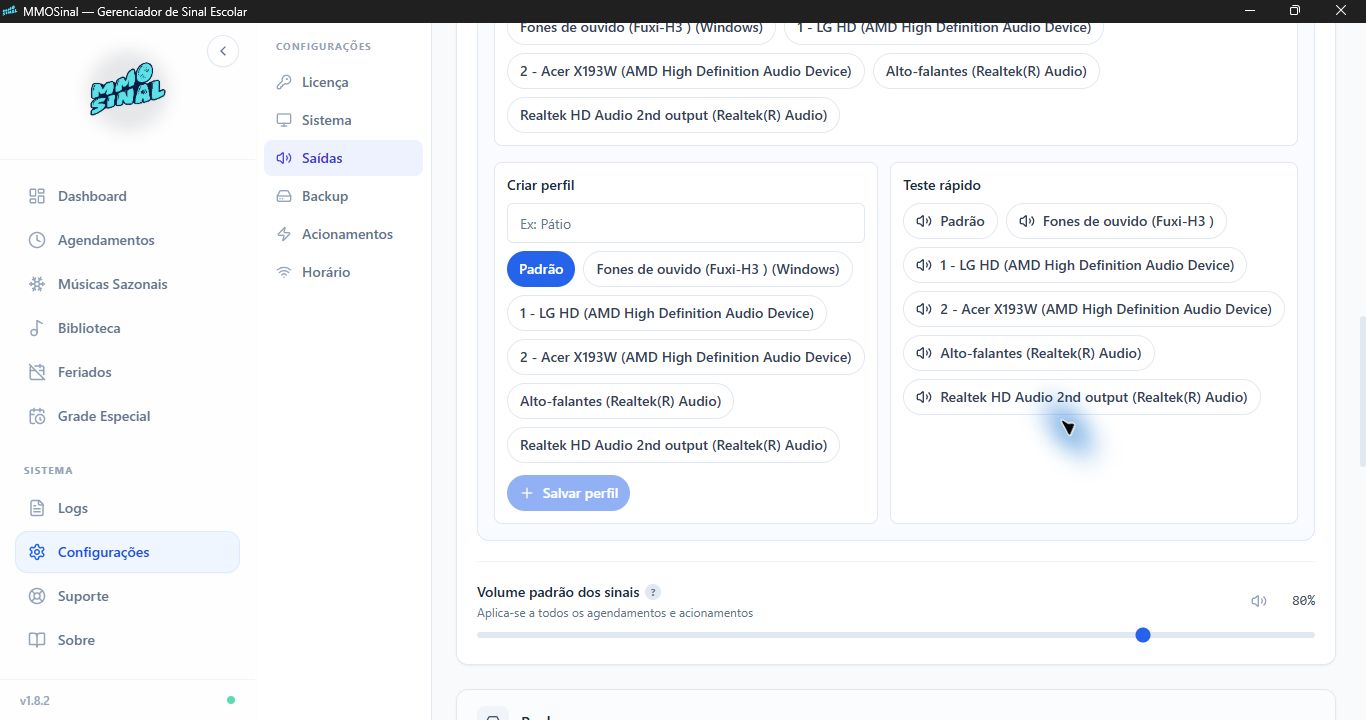Toggle 2 - Acer X193W chip above Criar perfil
The height and width of the screenshot is (720, 1366).
coord(686,71)
